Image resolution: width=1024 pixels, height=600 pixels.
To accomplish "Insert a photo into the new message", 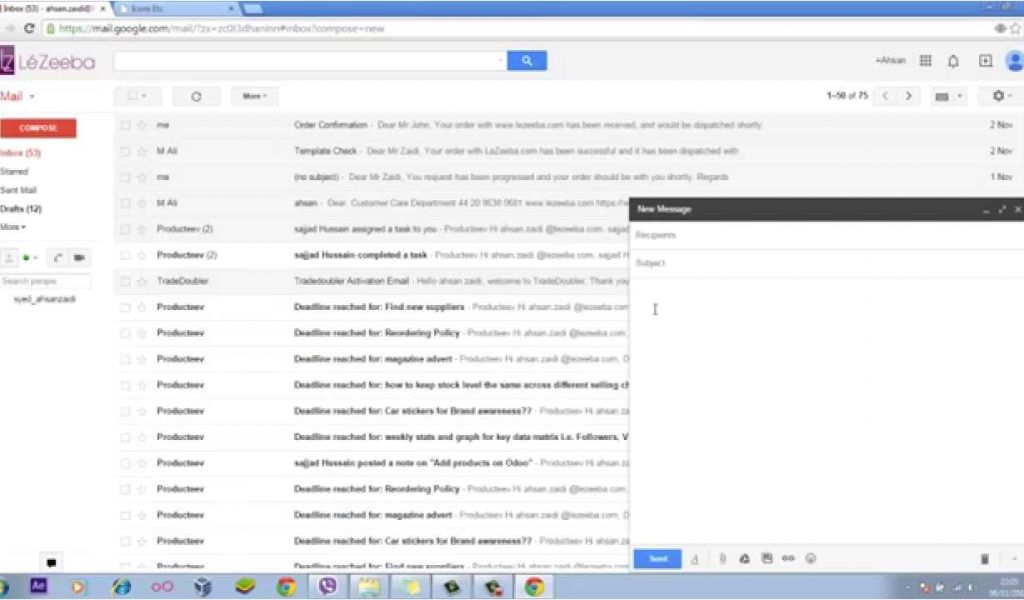I will pos(766,558).
